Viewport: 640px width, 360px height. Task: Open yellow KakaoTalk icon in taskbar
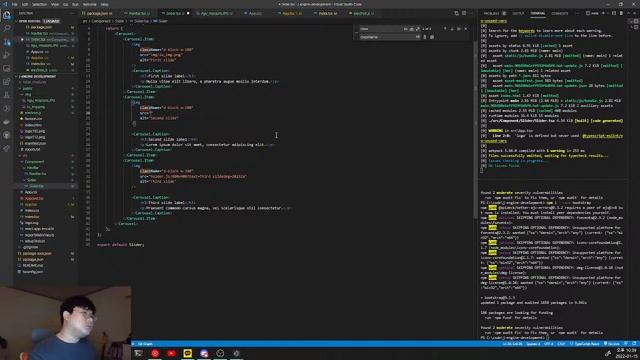188,353
